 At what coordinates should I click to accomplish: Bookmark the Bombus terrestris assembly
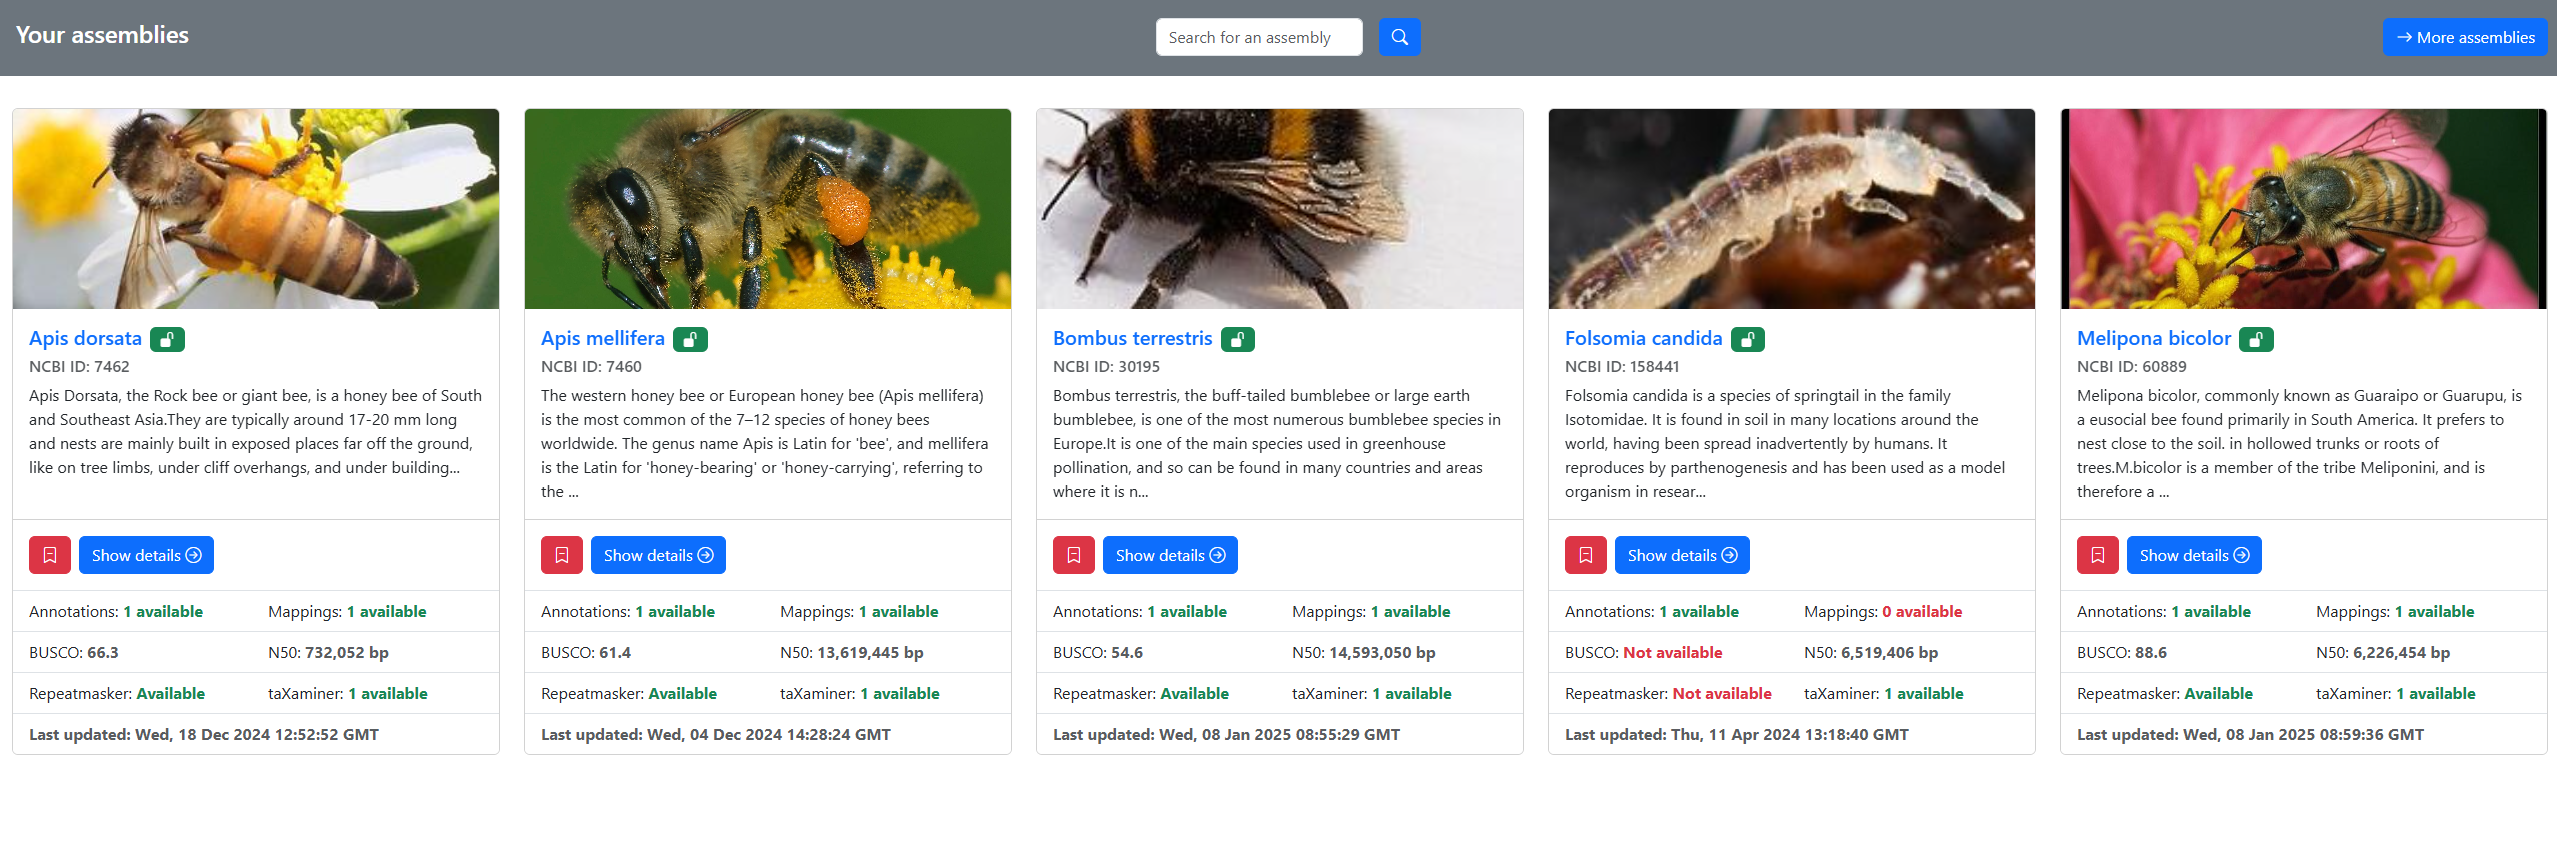point(1074,555)
